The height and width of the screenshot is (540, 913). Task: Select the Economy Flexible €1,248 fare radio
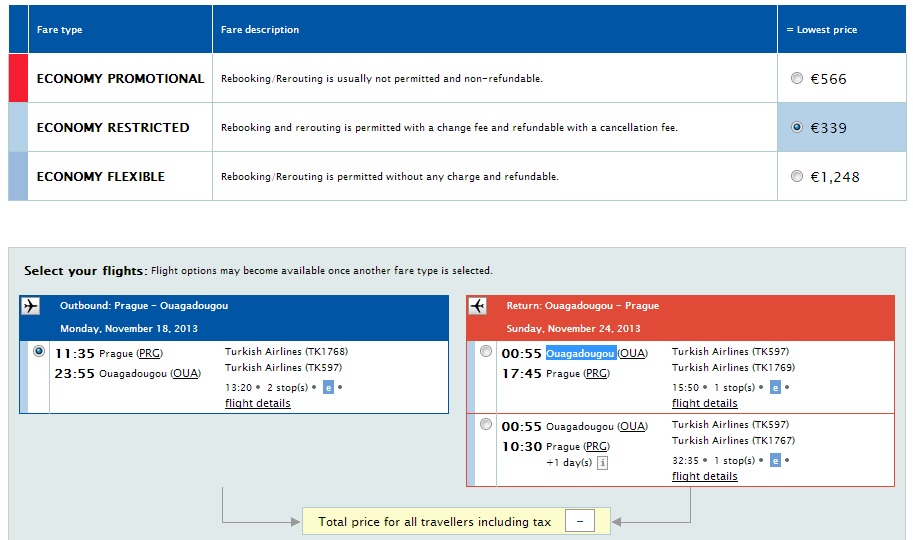tap(797, 176)
